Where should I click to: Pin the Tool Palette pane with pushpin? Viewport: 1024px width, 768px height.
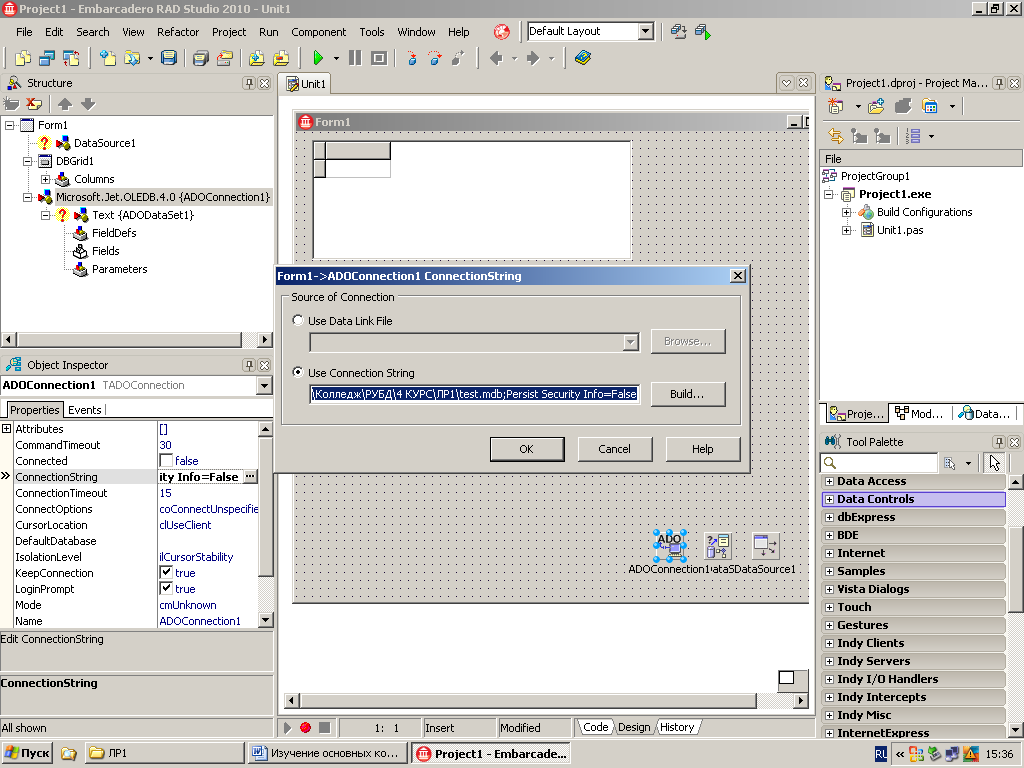pyautogui.click(x=999, y=442)
